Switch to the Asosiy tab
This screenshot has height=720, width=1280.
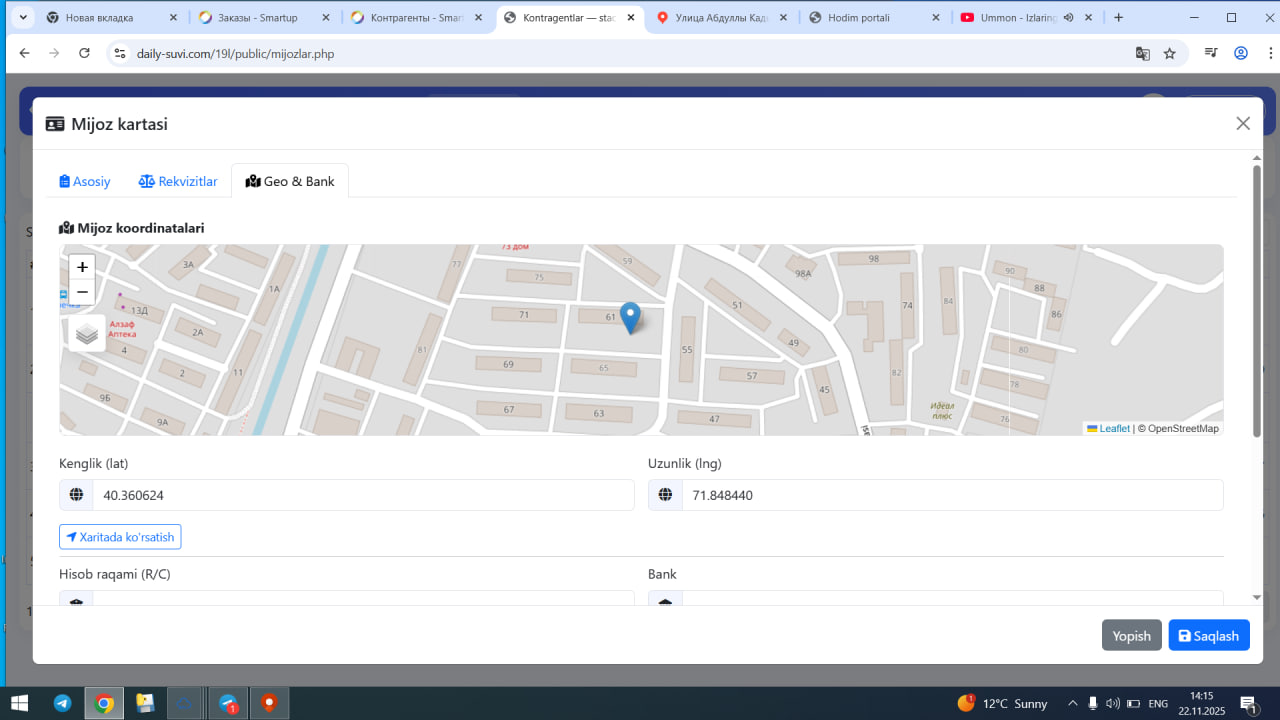tap(85, 181)
